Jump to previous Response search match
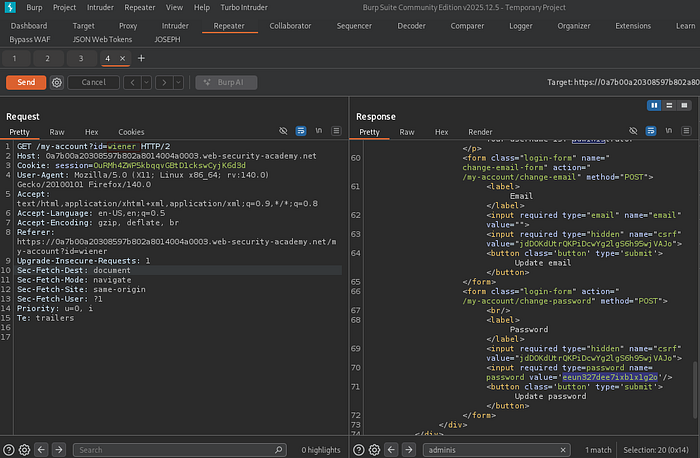This screenshot has height=458, width=700. tap(392, 450)
